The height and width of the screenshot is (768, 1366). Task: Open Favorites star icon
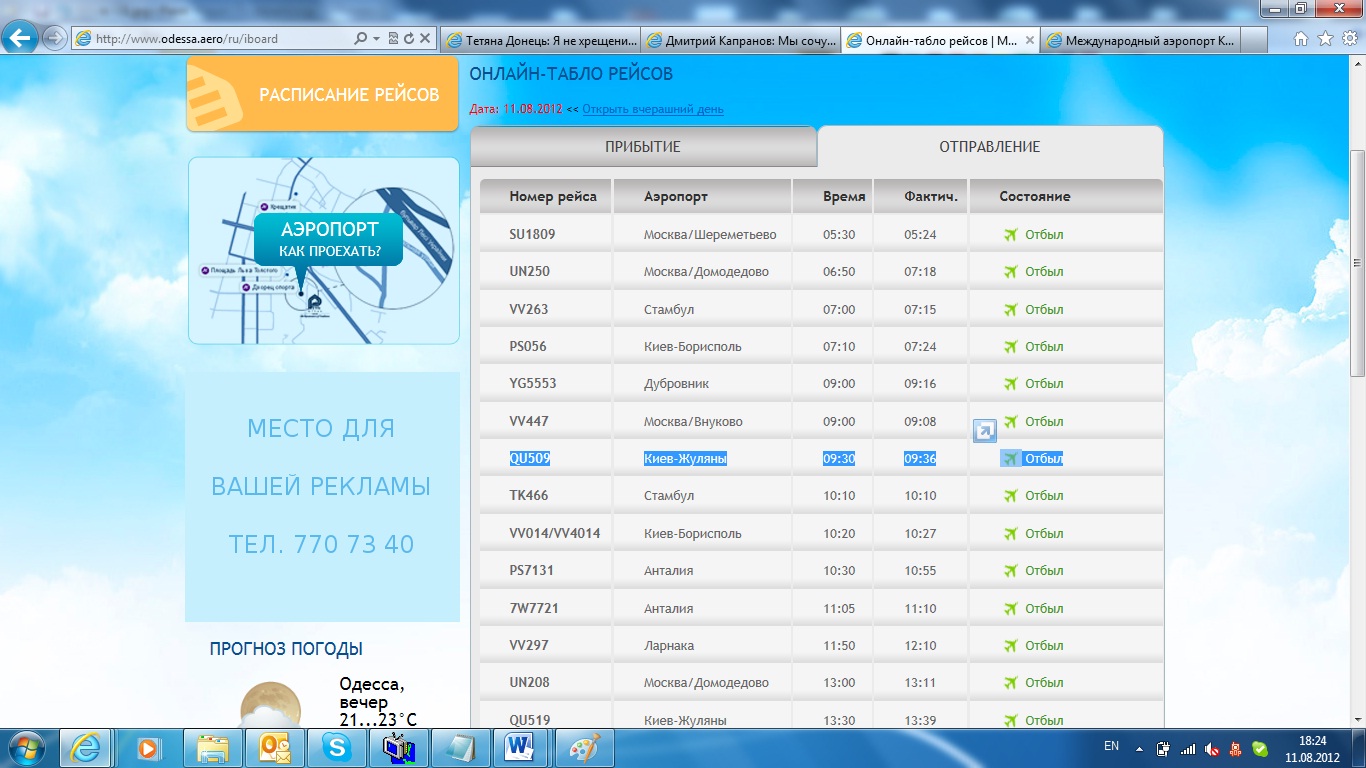[1325, 39]
